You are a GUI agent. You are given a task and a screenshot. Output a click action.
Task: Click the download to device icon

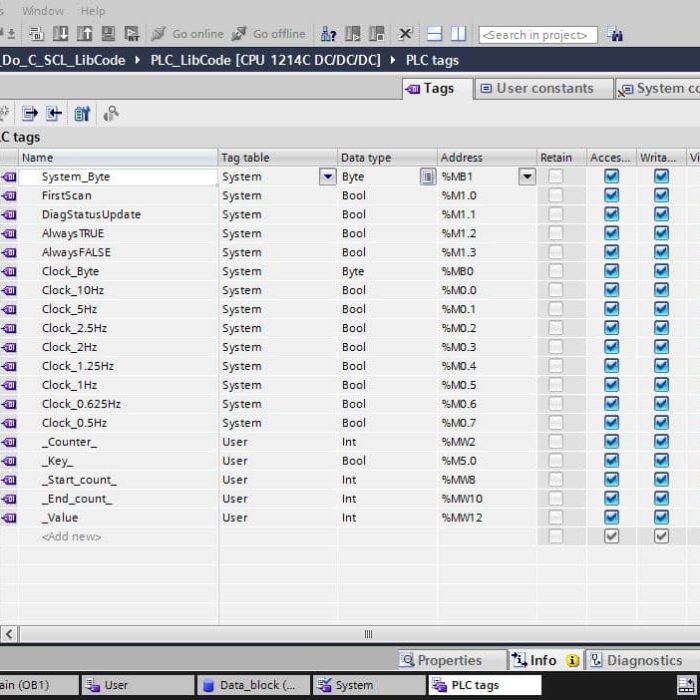[61, 34]
